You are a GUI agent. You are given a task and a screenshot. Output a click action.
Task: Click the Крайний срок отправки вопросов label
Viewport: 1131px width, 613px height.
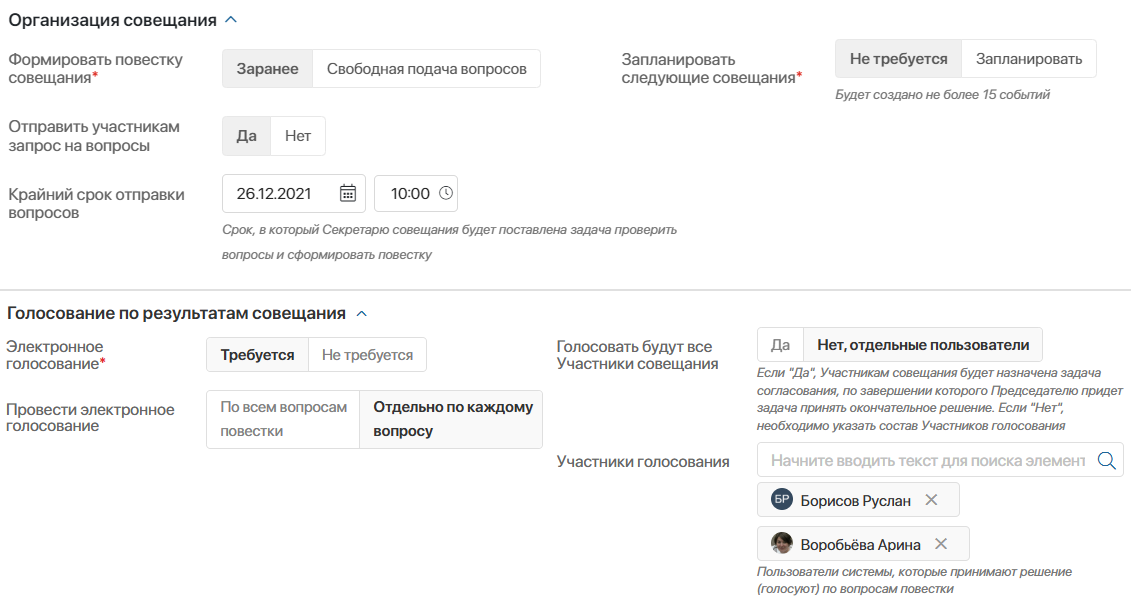tap(97, 203)
